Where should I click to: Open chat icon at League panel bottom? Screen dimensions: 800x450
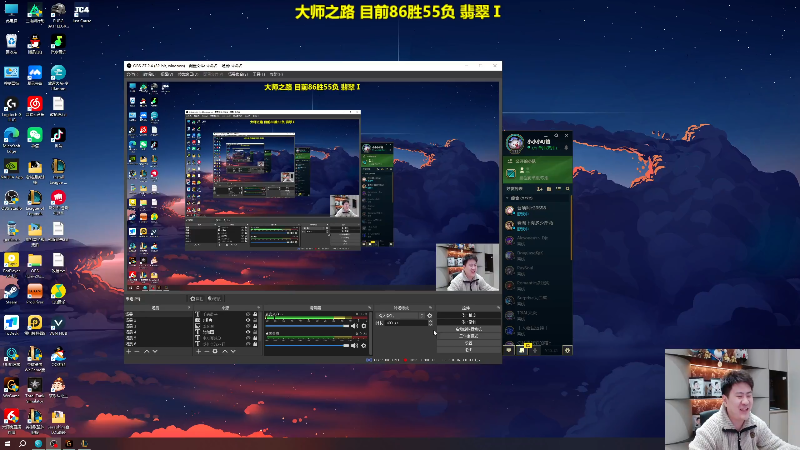pyautogui.click(x=509, y=350)
